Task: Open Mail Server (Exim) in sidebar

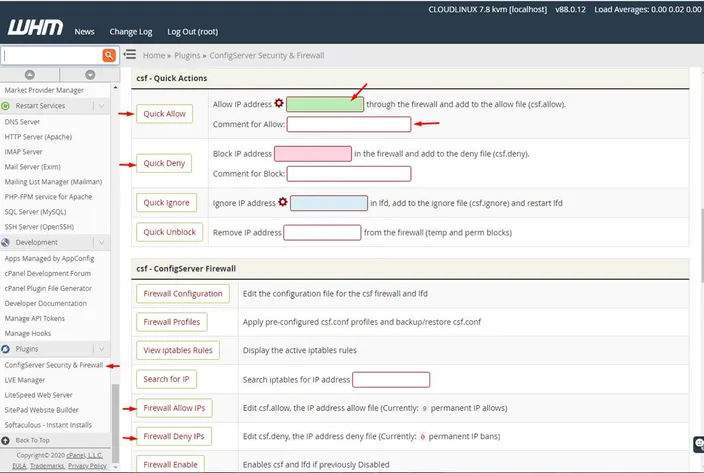Action: coord(32,167)
